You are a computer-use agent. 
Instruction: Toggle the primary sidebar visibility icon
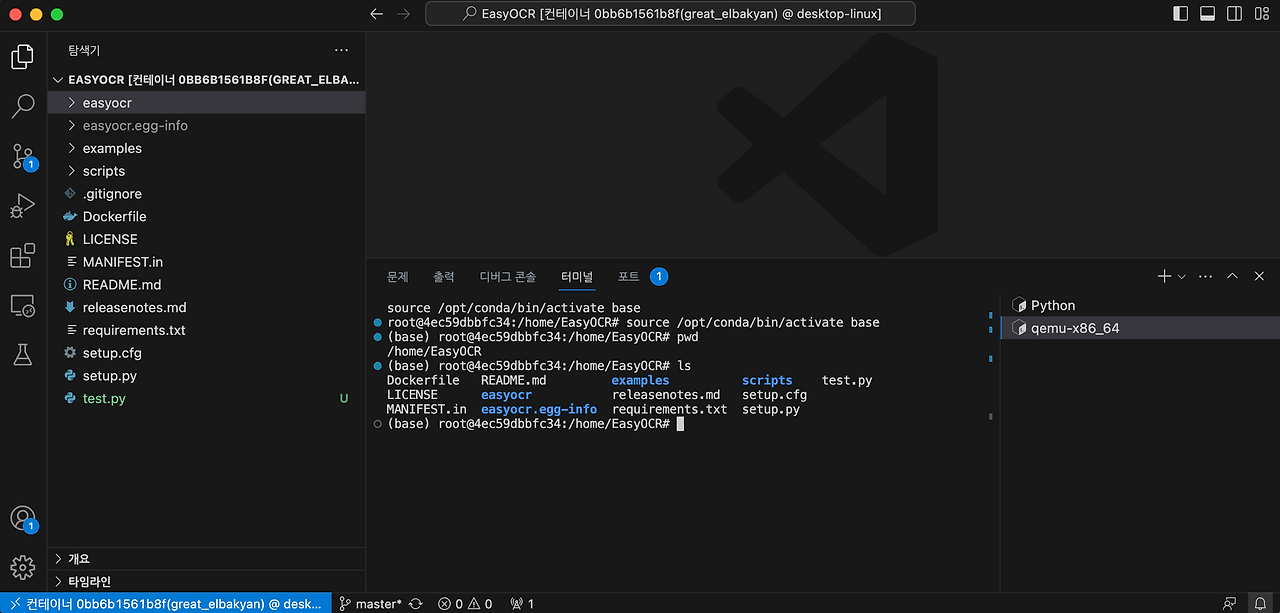click(1180, 13)
